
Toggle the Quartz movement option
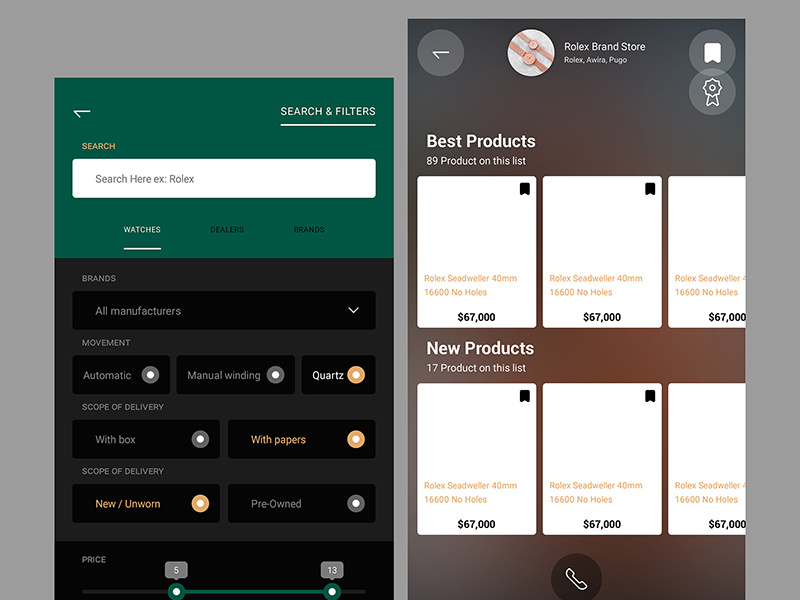point(338,375)
